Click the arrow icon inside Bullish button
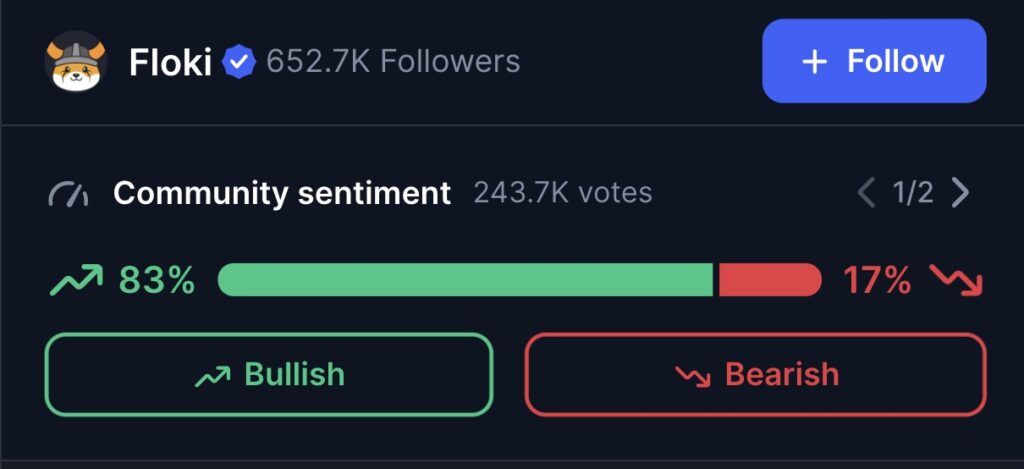 [211, 375]
